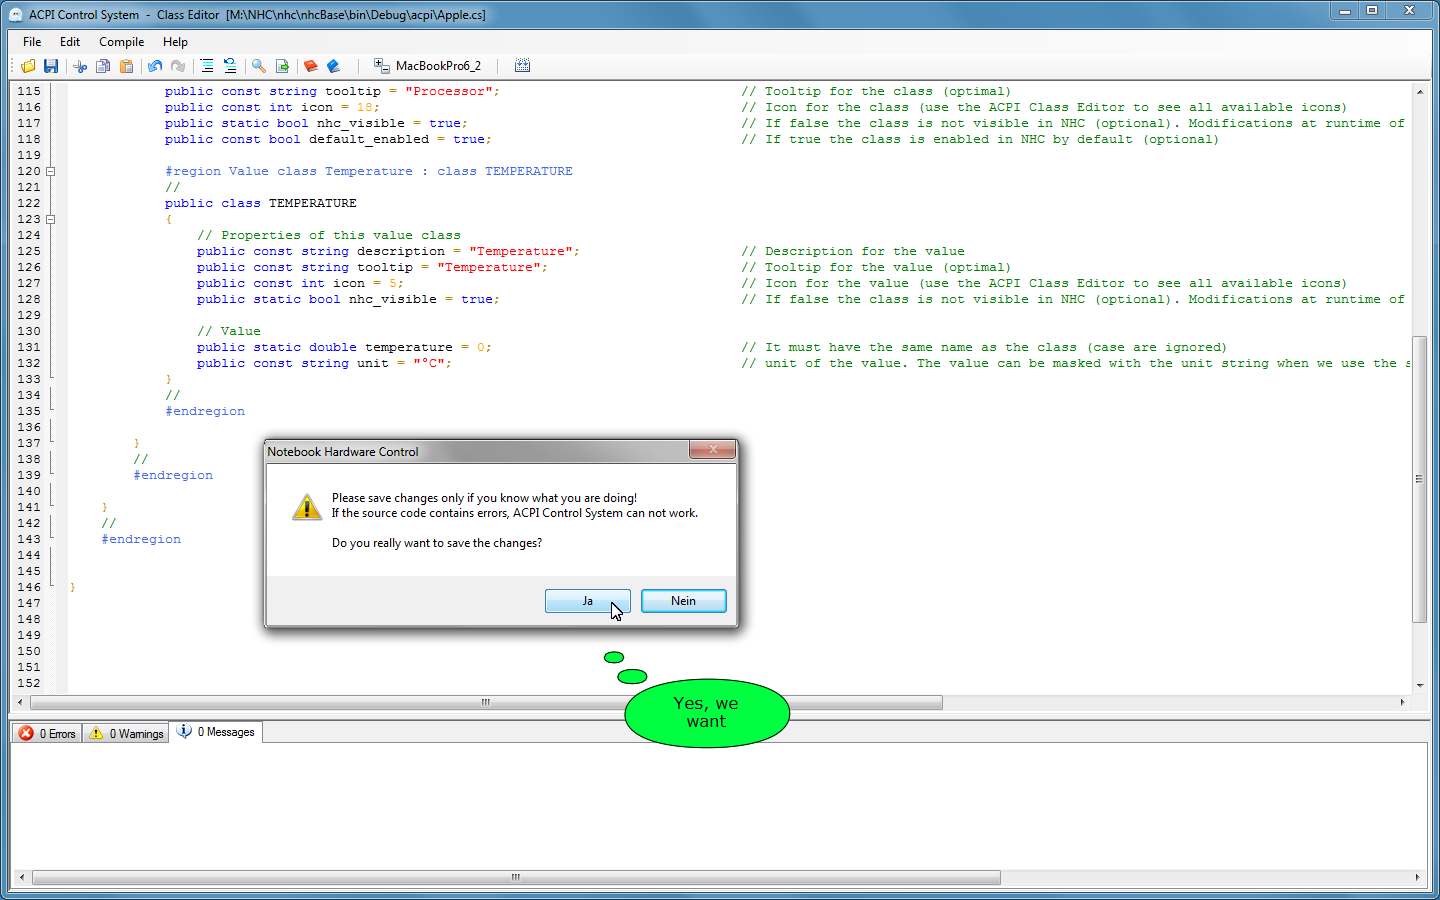Decline saving by clicking Nein

[x=683, y=601]
